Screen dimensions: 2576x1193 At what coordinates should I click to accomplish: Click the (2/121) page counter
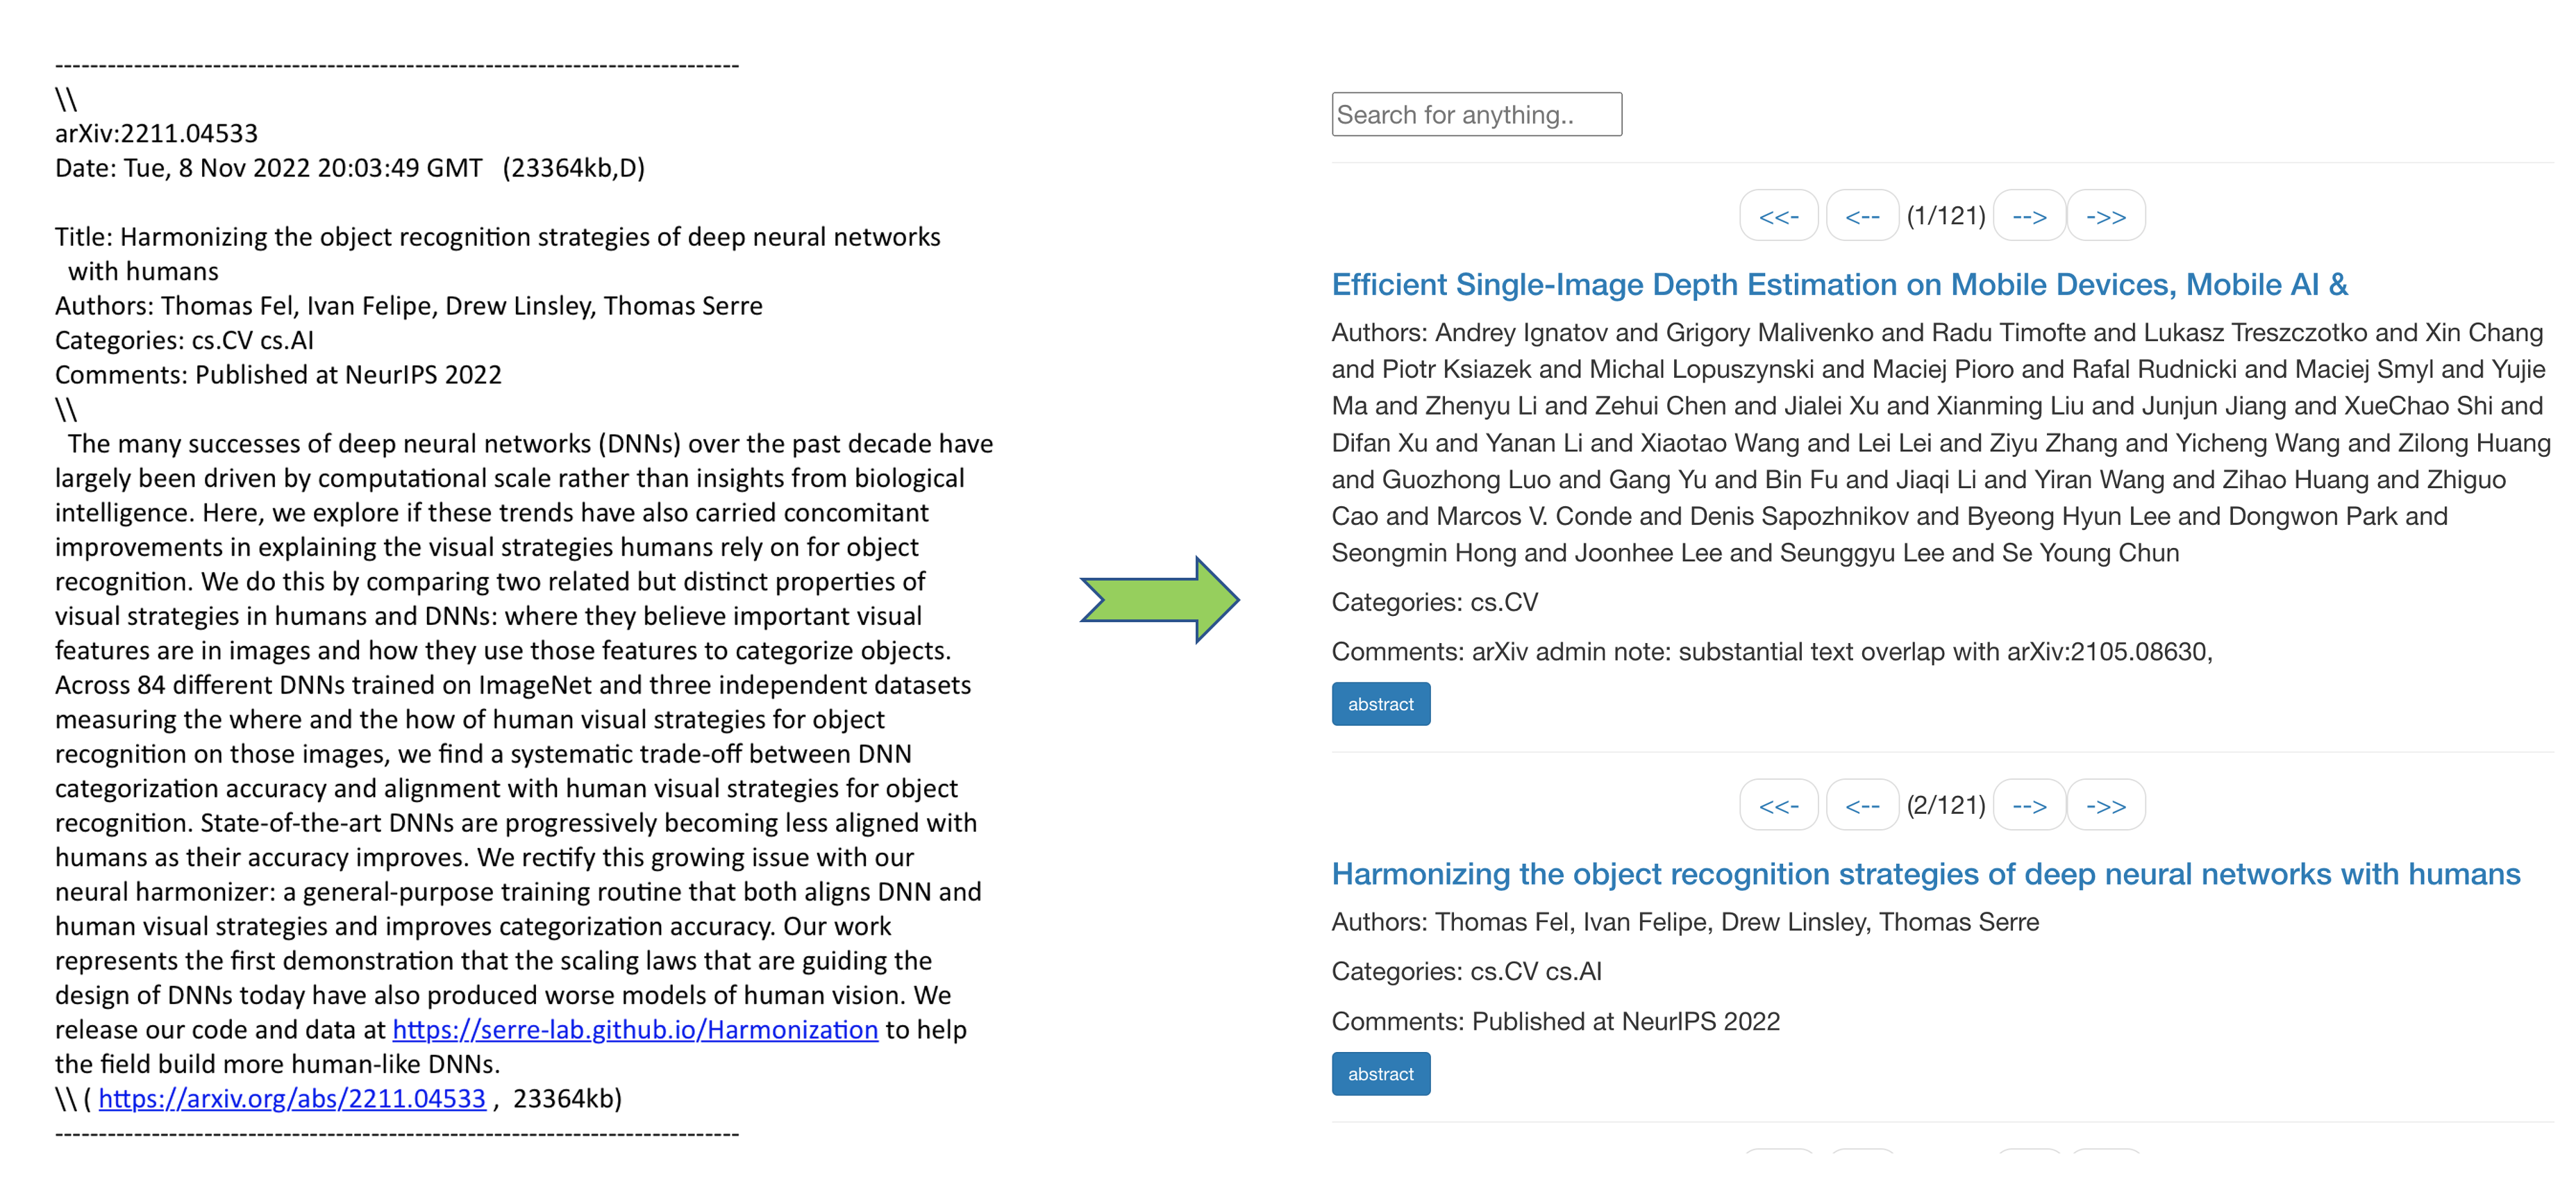pyautogui.click(x=1946, y=805)
